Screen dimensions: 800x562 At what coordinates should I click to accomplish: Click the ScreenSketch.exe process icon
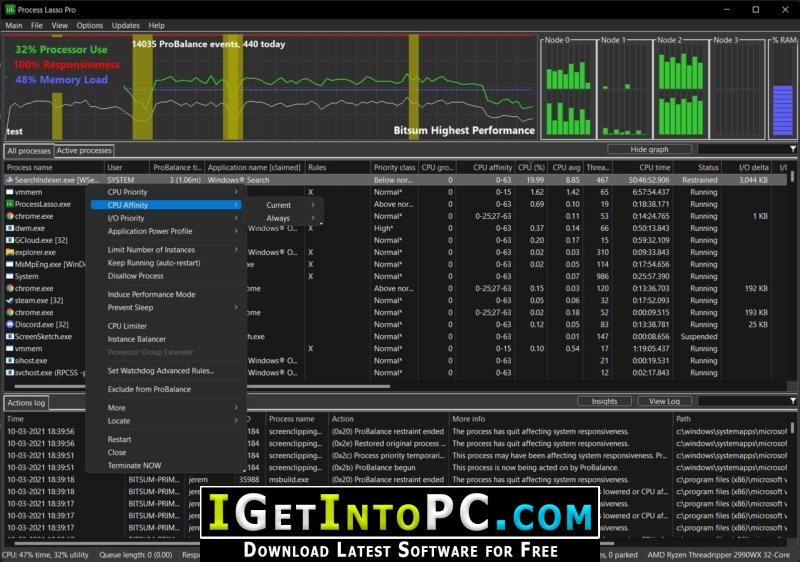(9, 337)
